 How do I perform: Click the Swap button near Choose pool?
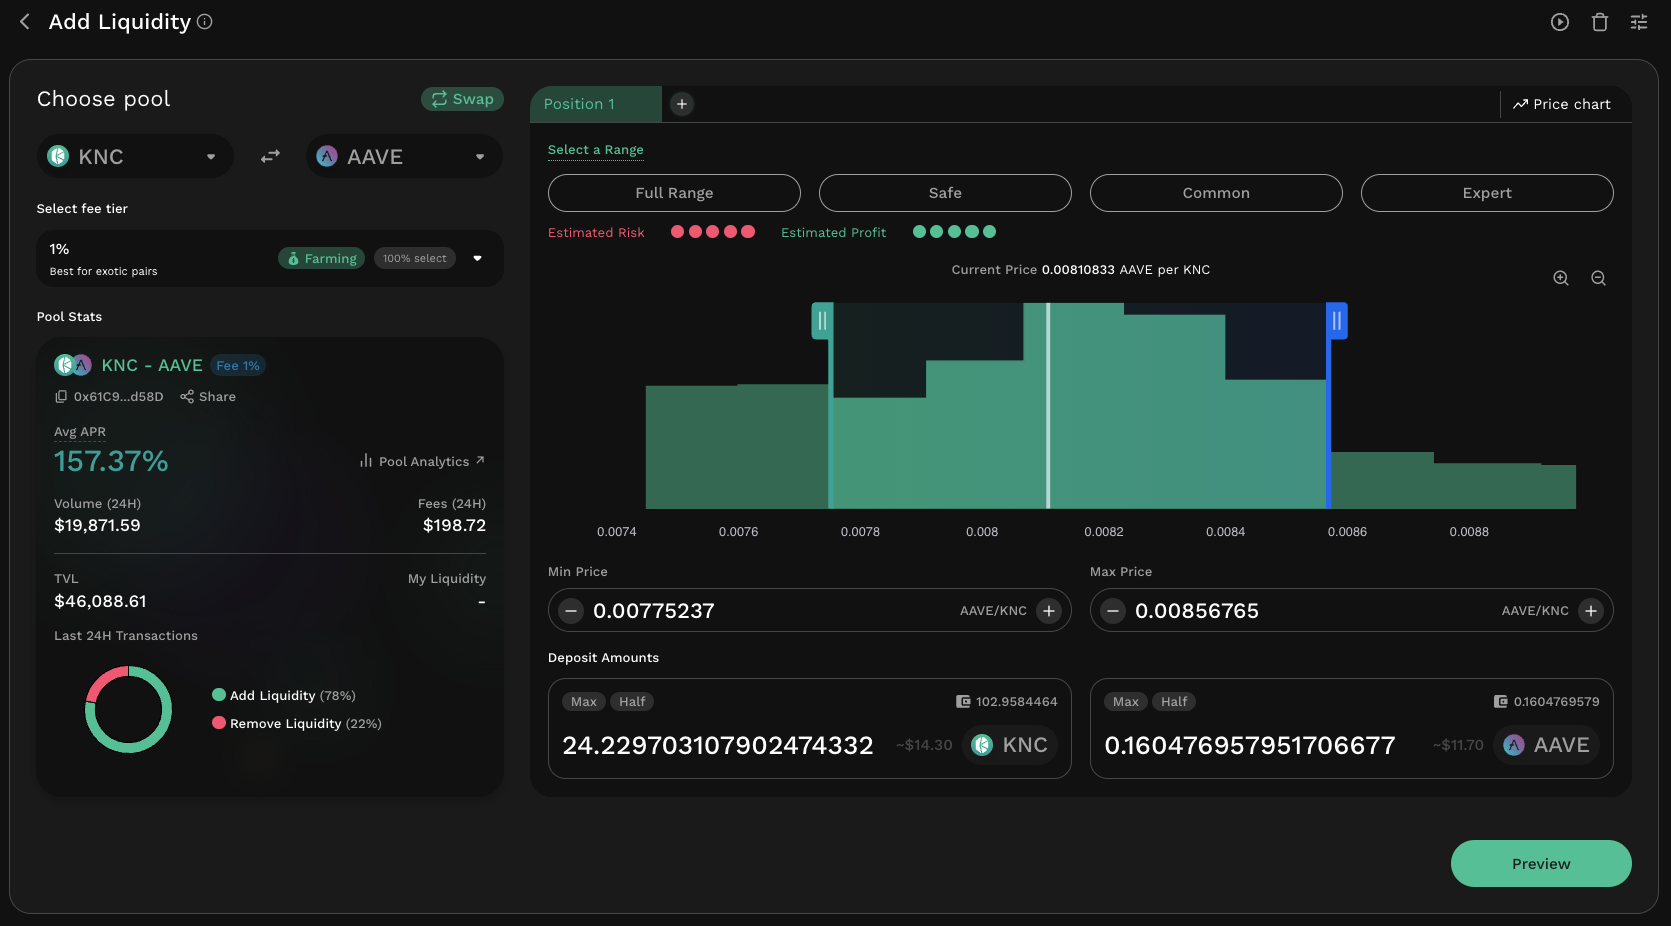click(462, 99)
